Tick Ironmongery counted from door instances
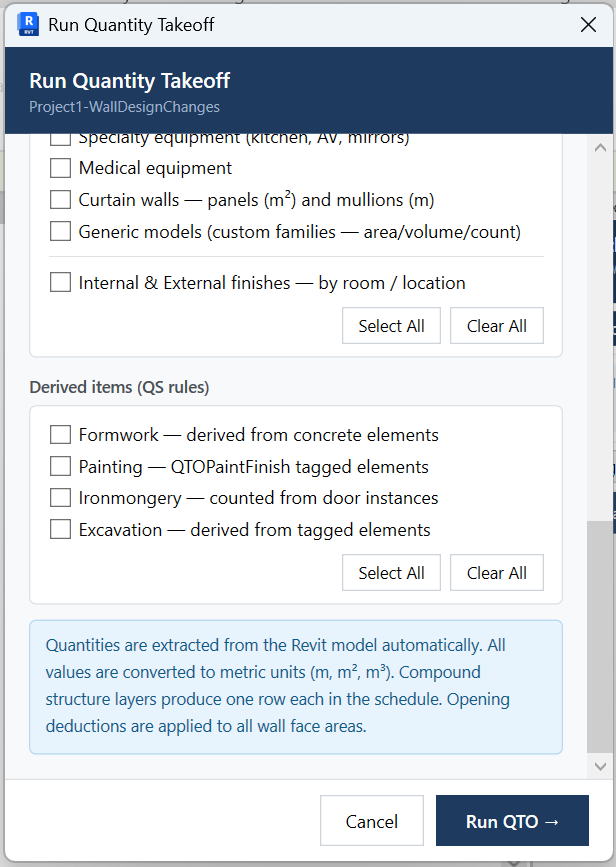 (x=60, y=498)
